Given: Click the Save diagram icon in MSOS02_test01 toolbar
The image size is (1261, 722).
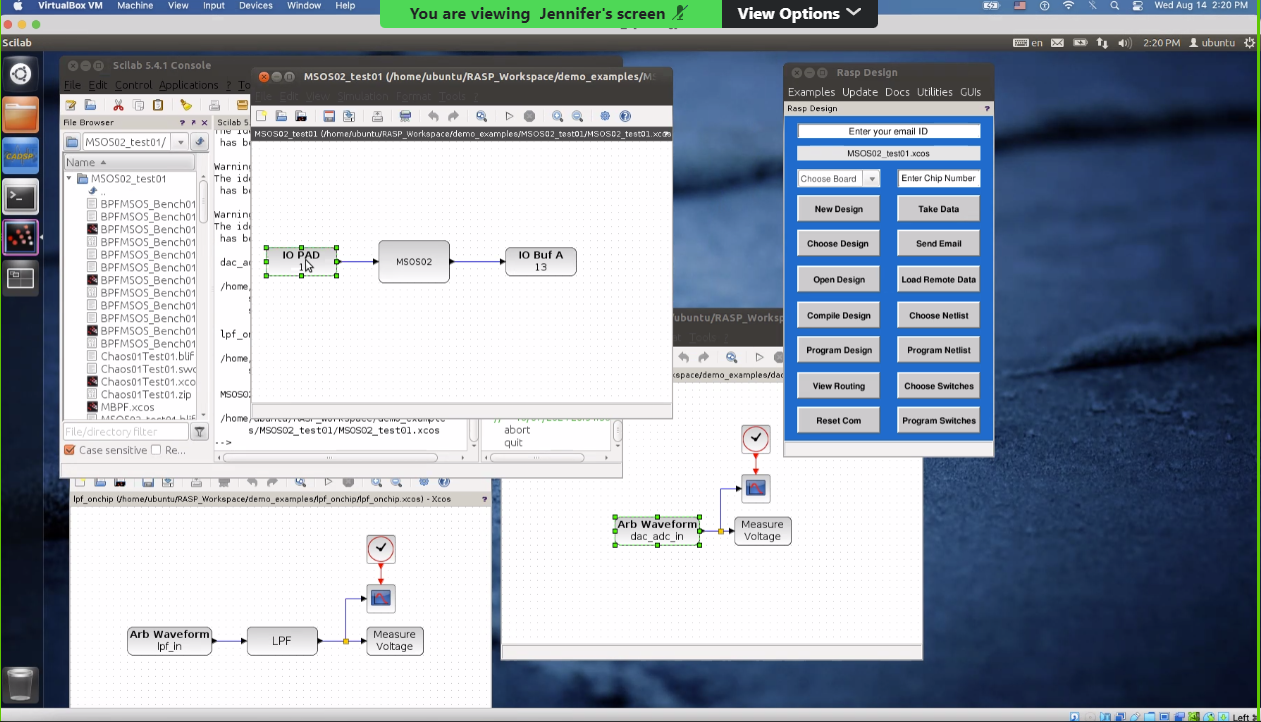Looking at the screenshot, I should [x=329, y=116].
